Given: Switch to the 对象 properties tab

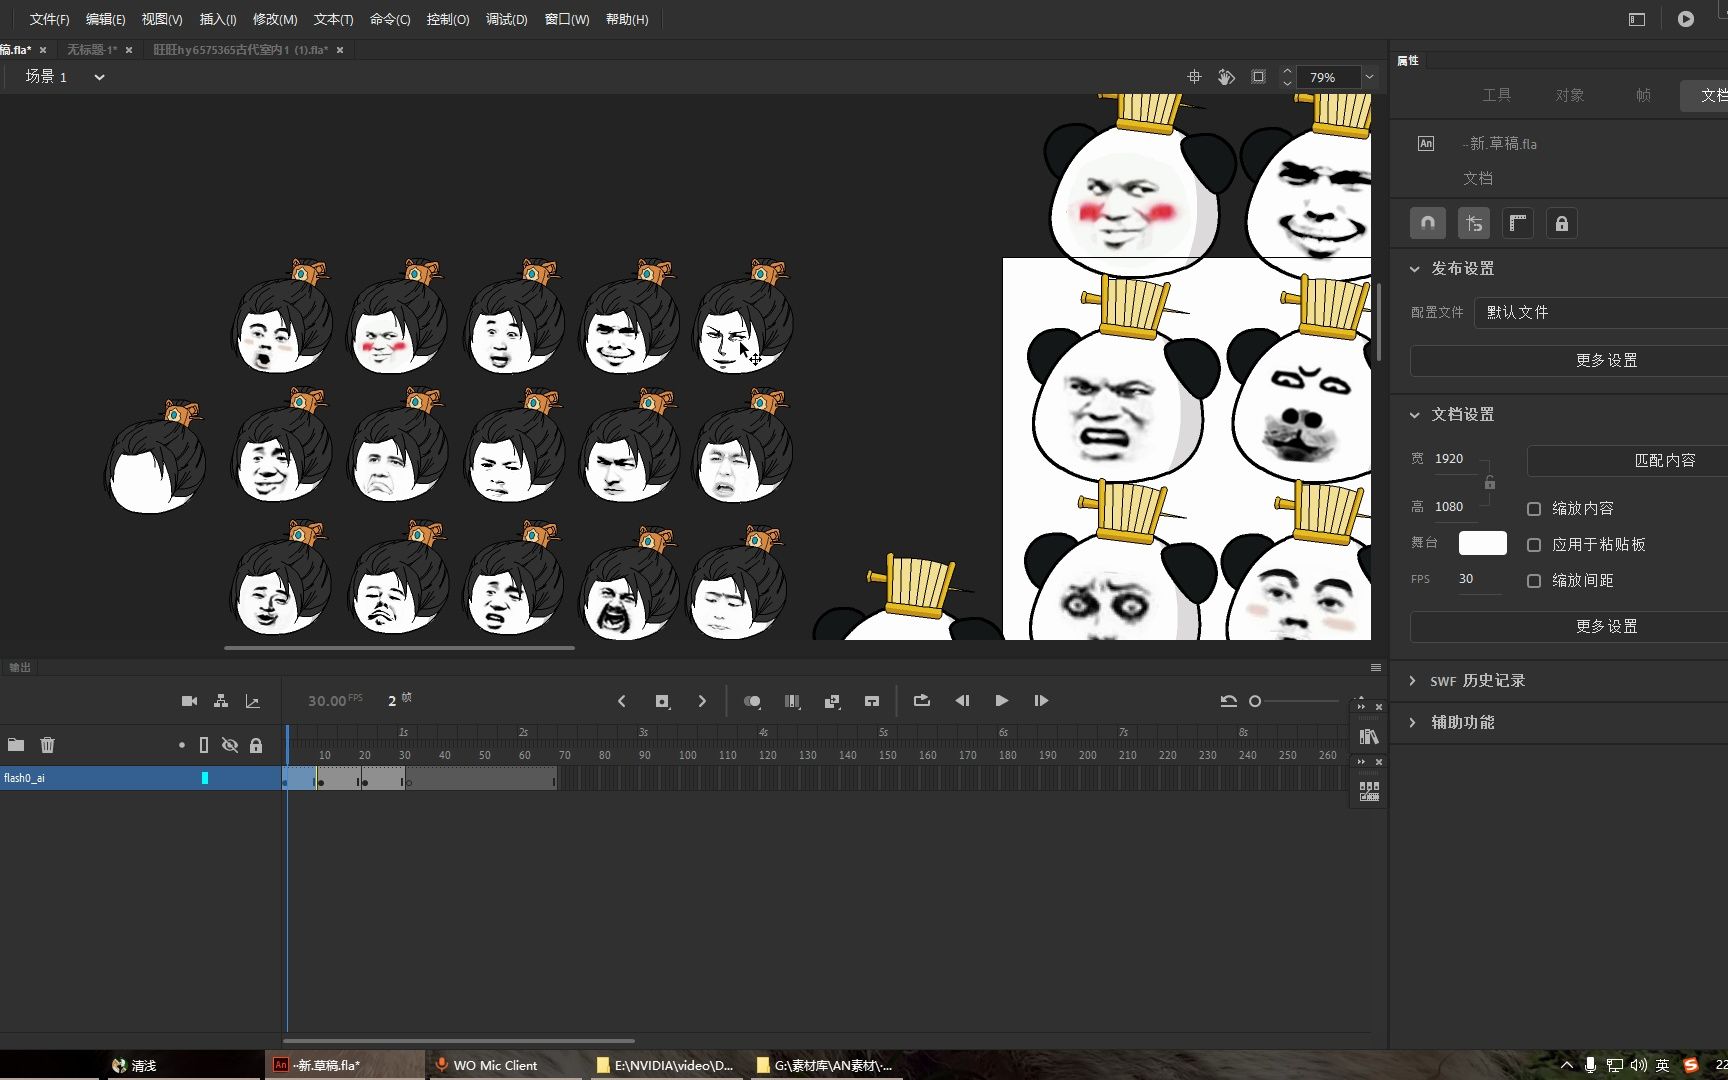Looking at the screenshot, I should point(1570,95).
